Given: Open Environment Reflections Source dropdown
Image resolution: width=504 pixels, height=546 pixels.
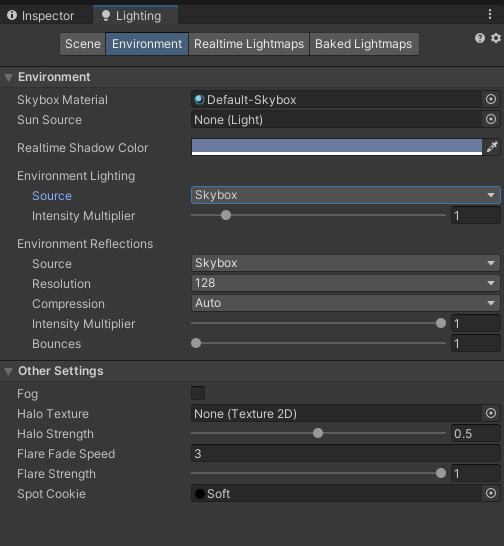Looking at the screenshot, I should pyautogui.click(x=346, y=263).
